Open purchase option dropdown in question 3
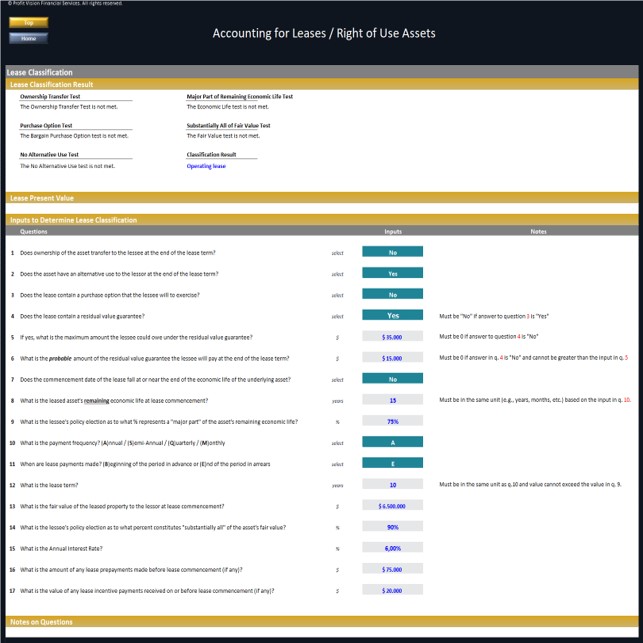 coord(392,294)
